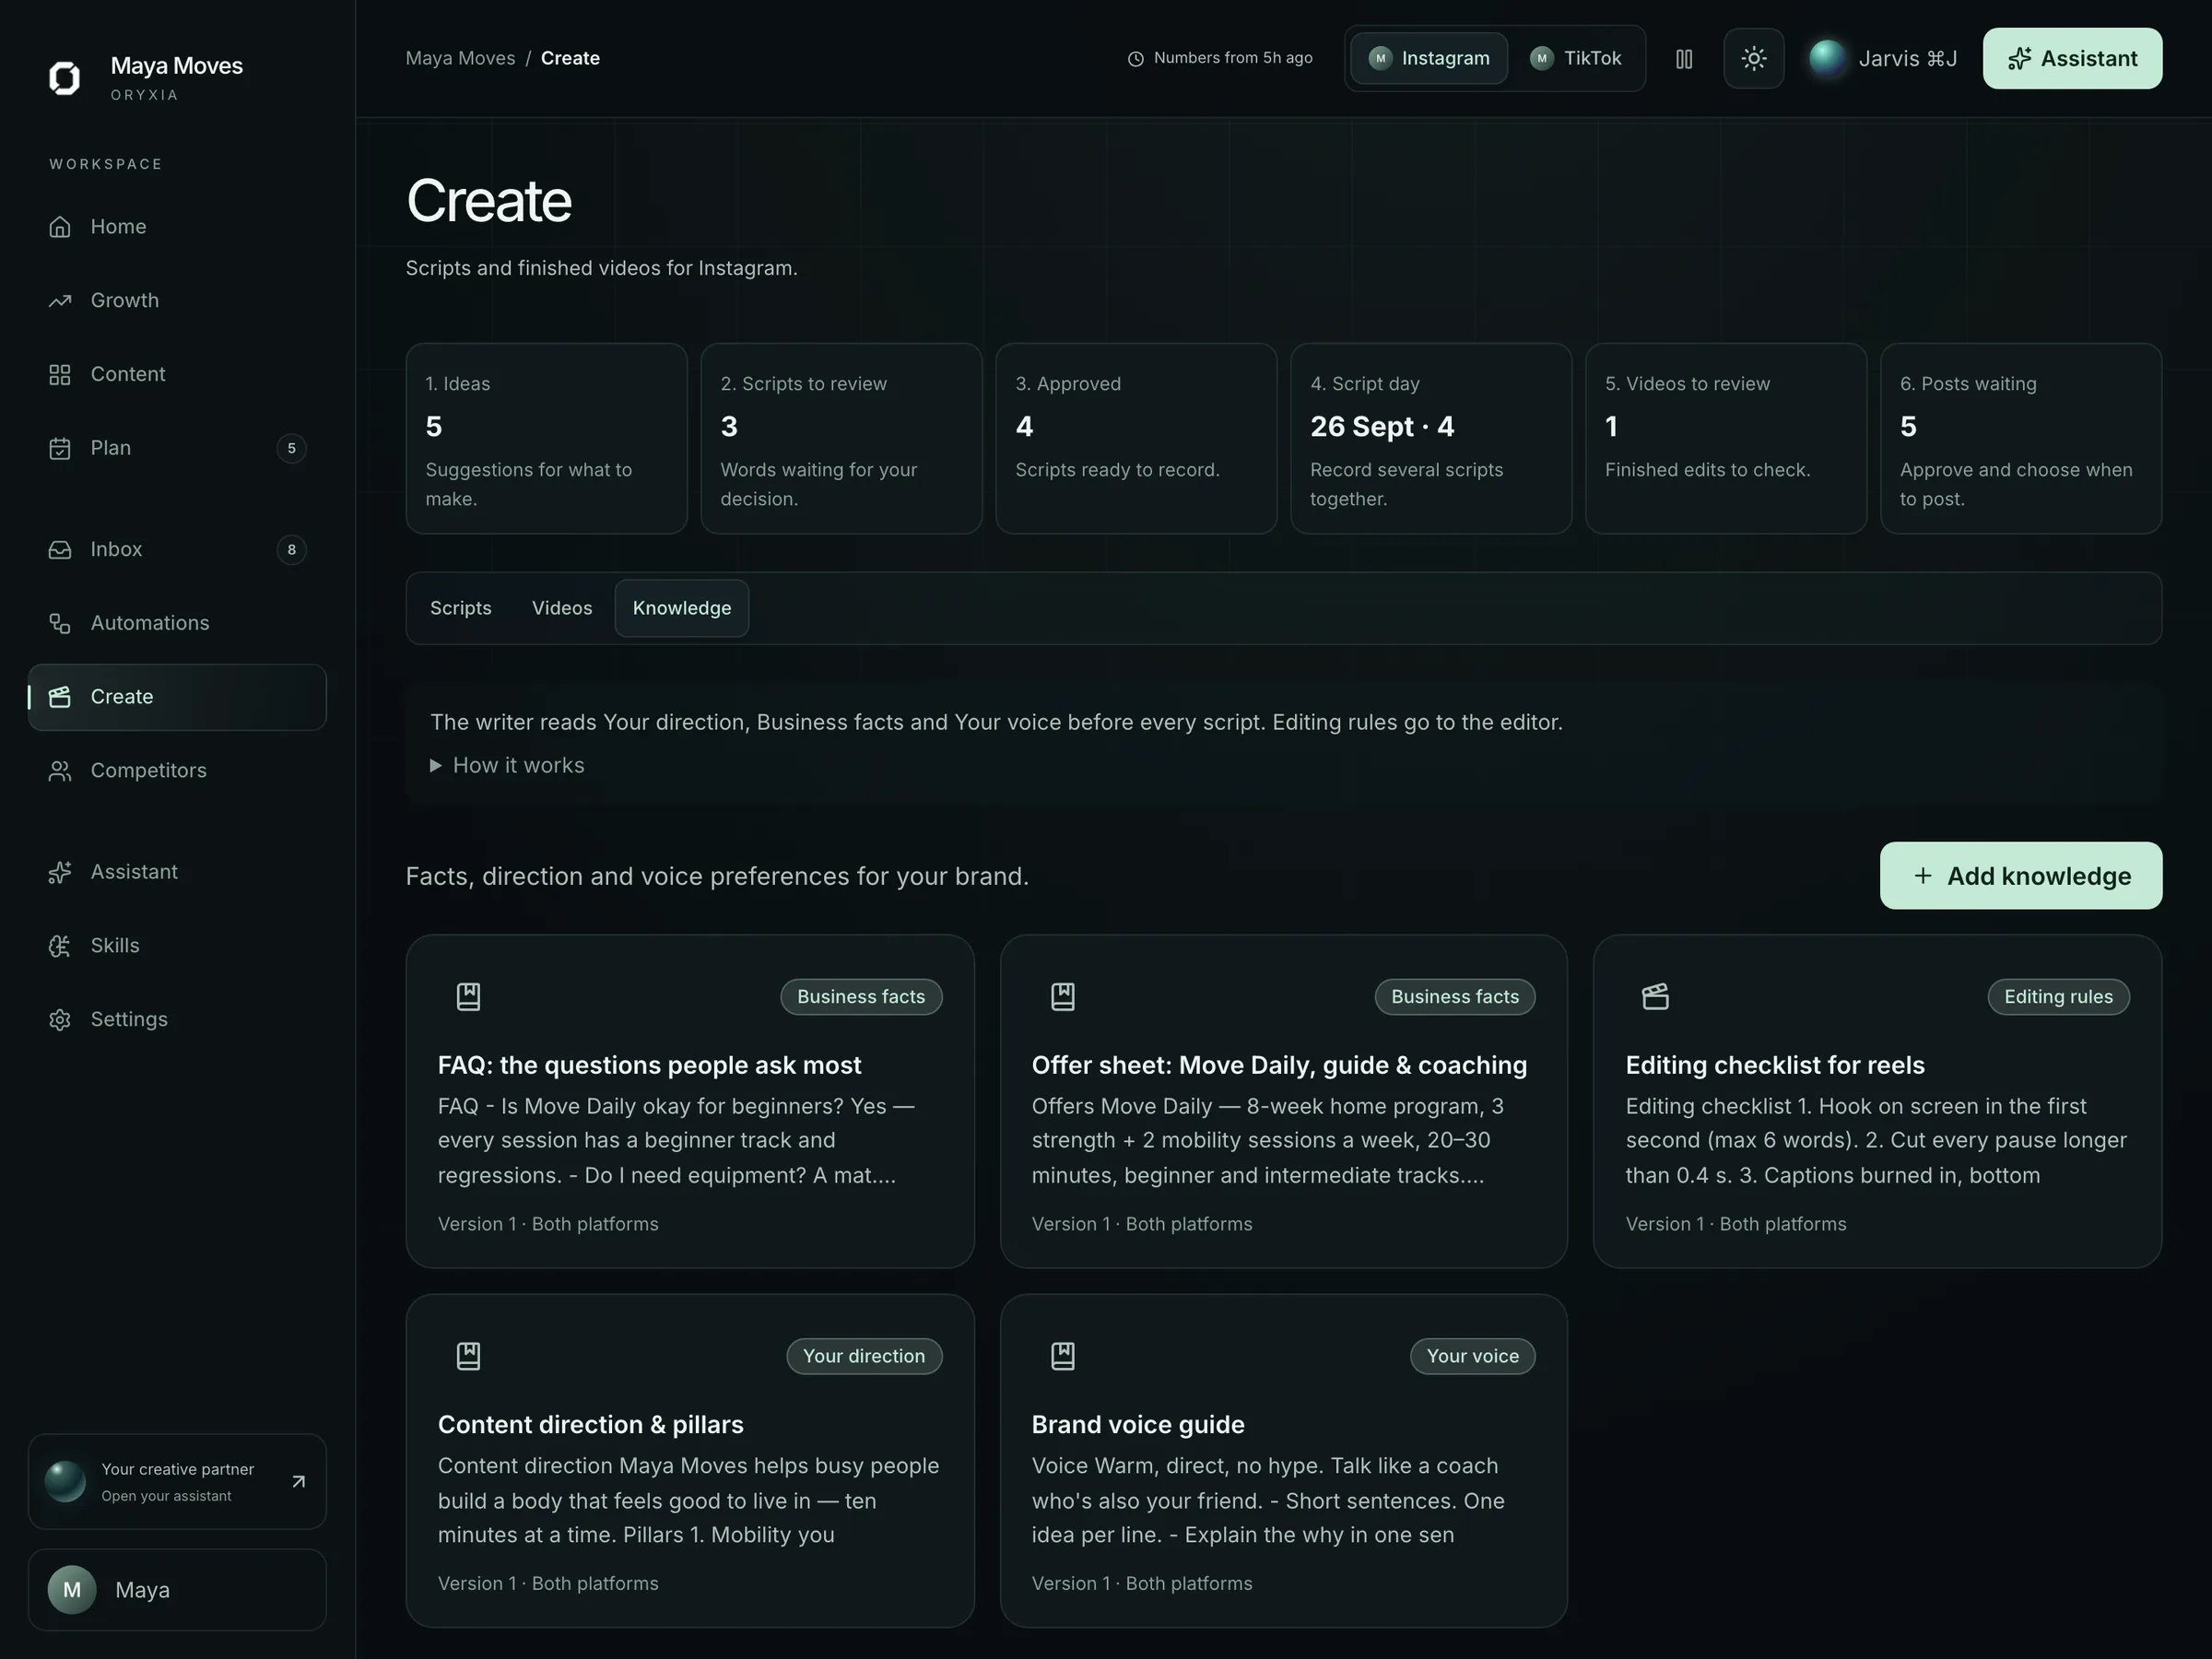
Task: Click Maya's M avatar in sidebar
Action: click(x=72, y=1590)
